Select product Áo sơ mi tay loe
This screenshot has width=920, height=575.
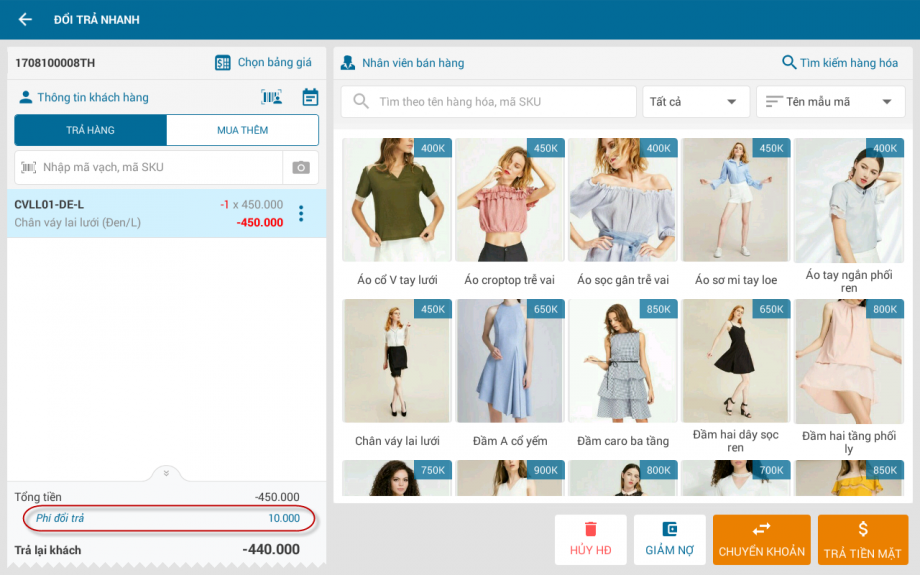click(x=736, y=214)
